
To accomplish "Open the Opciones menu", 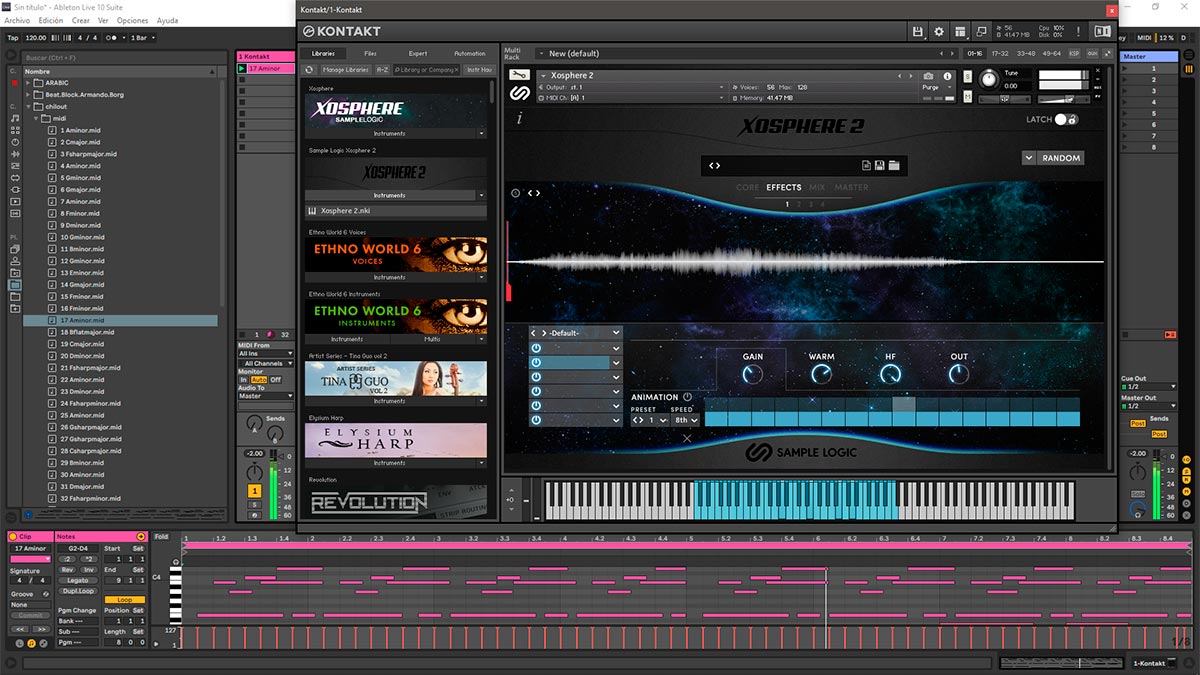I will coord(132,20).
